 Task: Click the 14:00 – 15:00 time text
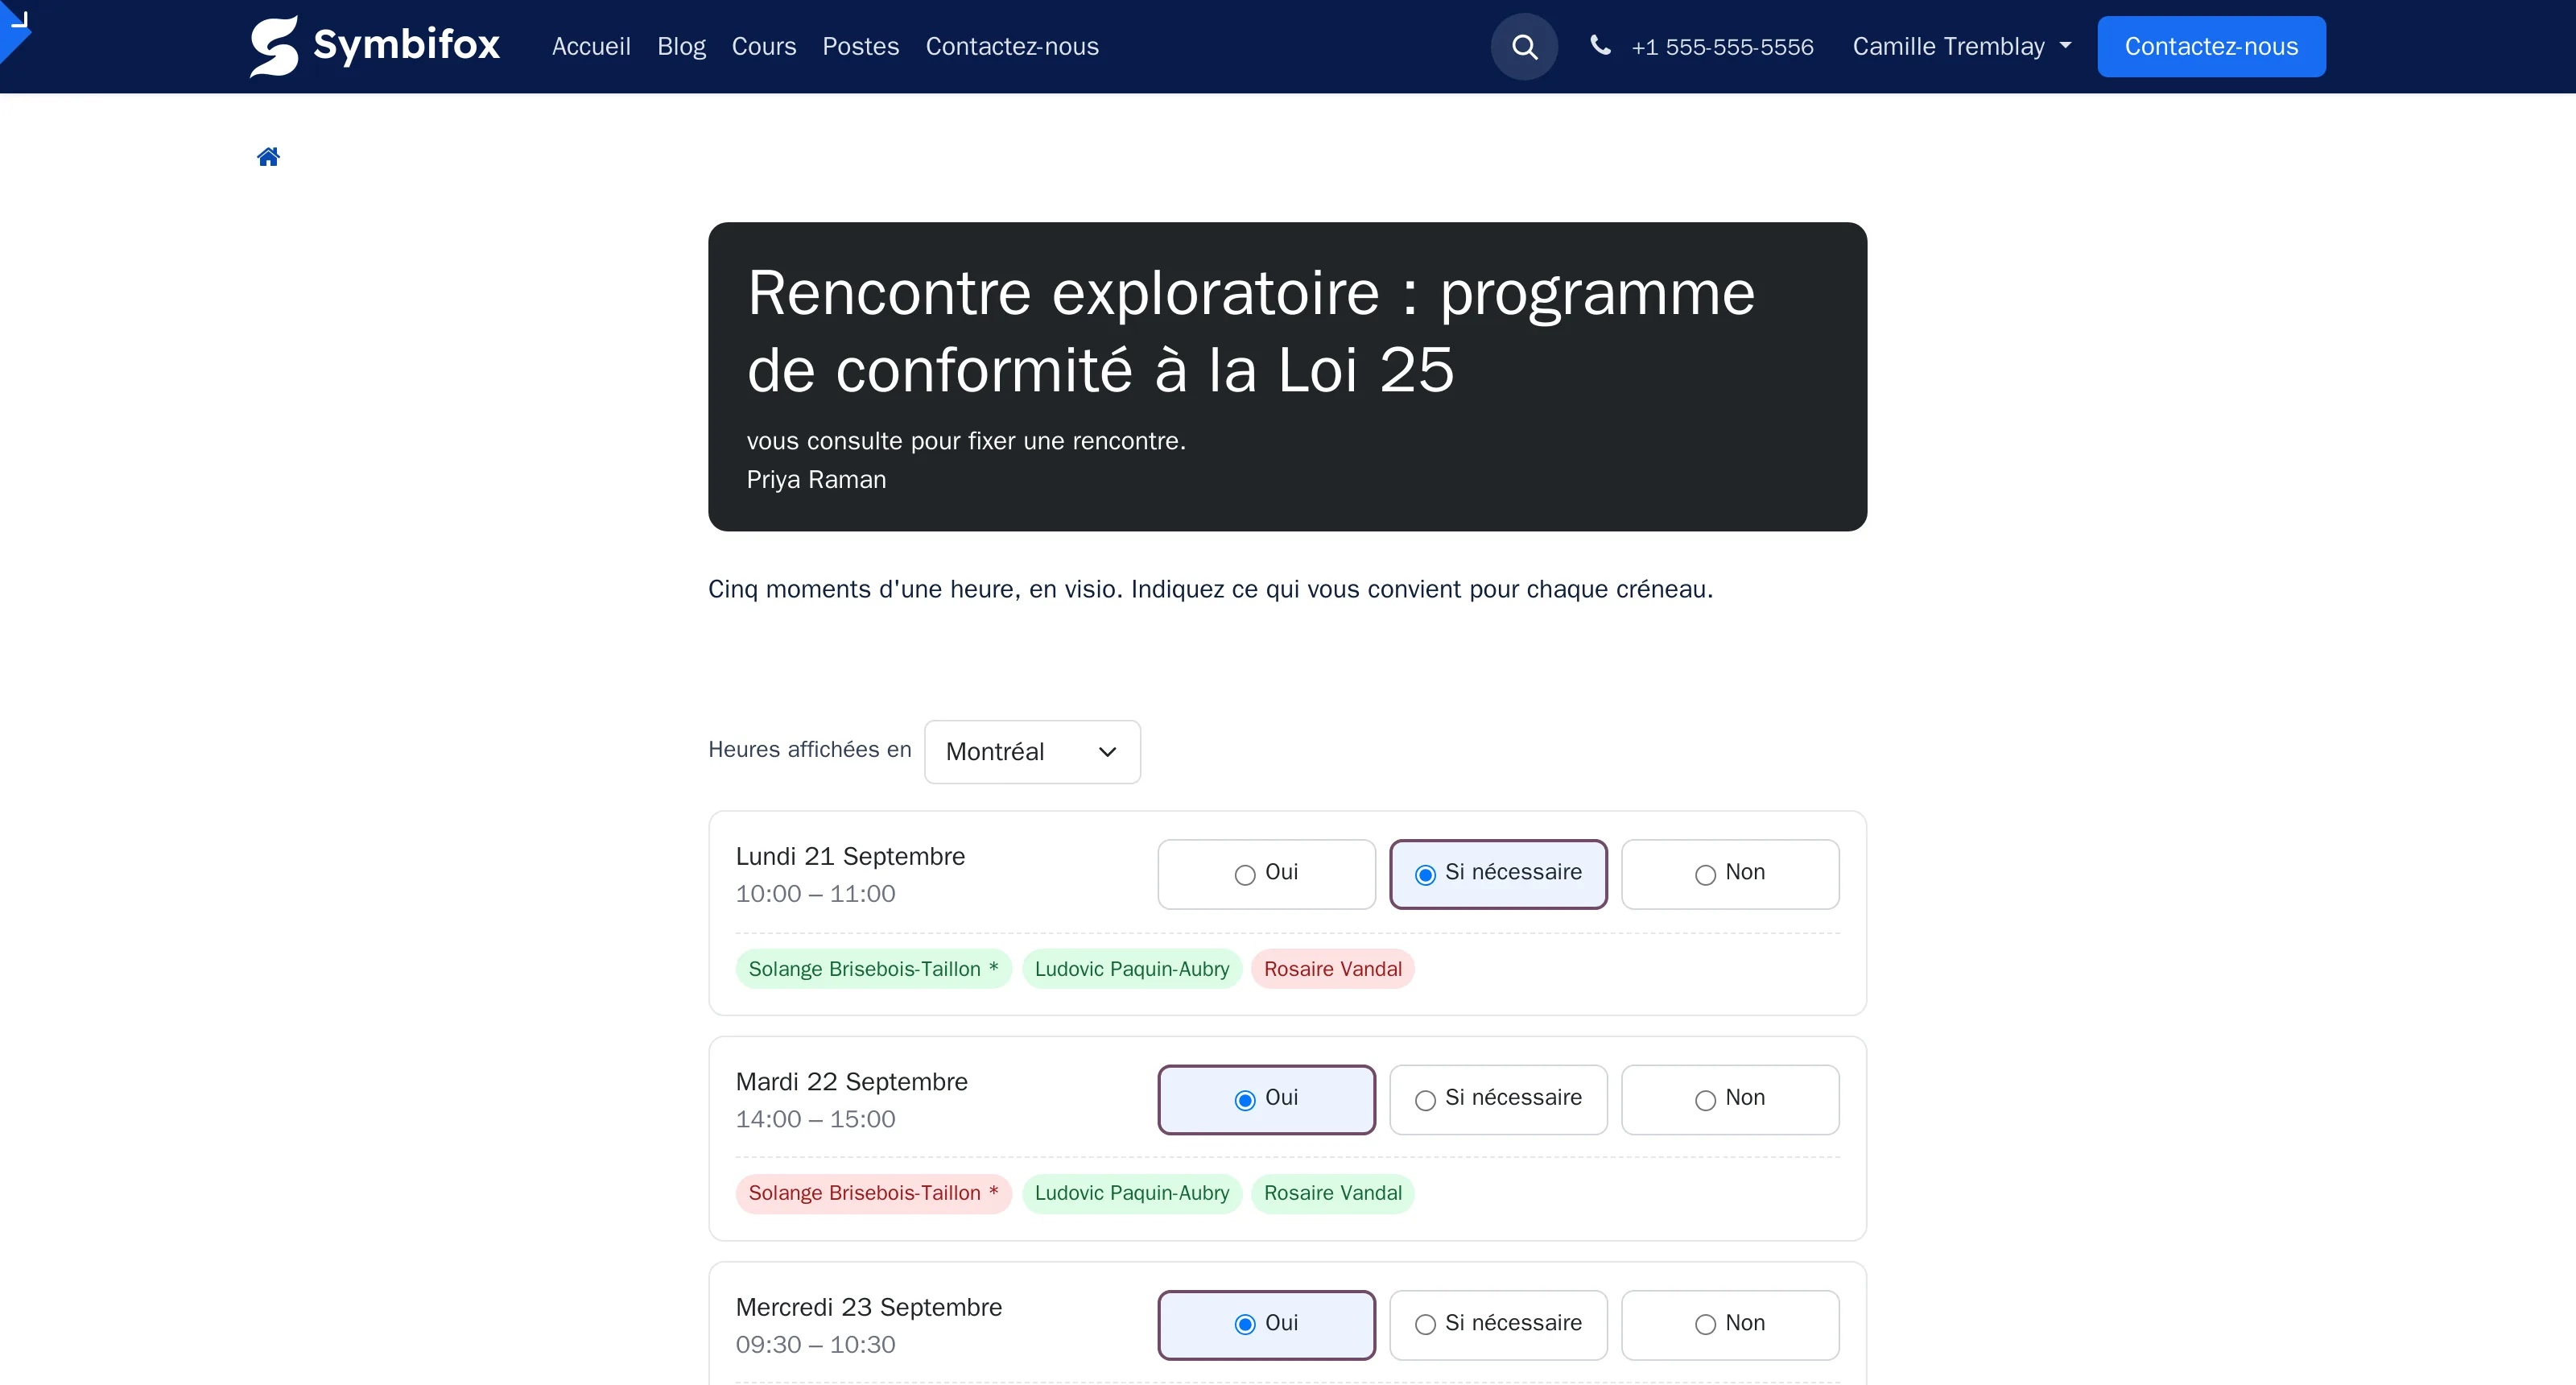(x=815, y=1119)
